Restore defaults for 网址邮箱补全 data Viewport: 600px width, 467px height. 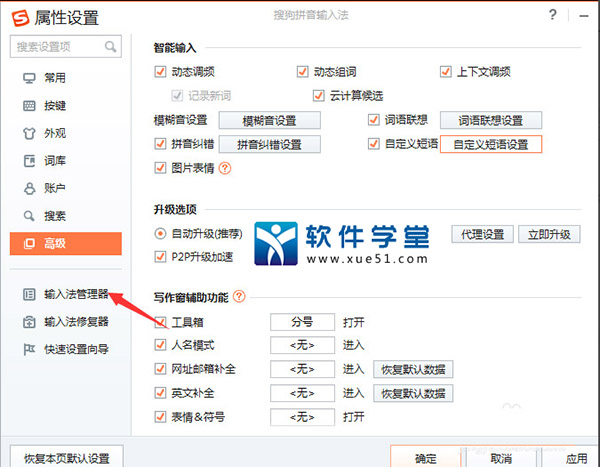413,369
